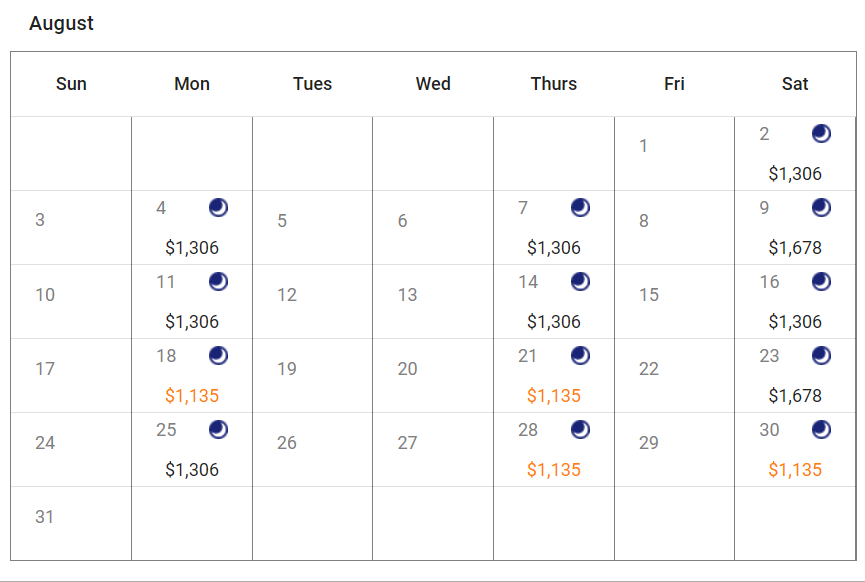Select the $1,135 fare on August 18
Image resolution: width=865 pixels, height=582 pixels.
tap(192, 396)
